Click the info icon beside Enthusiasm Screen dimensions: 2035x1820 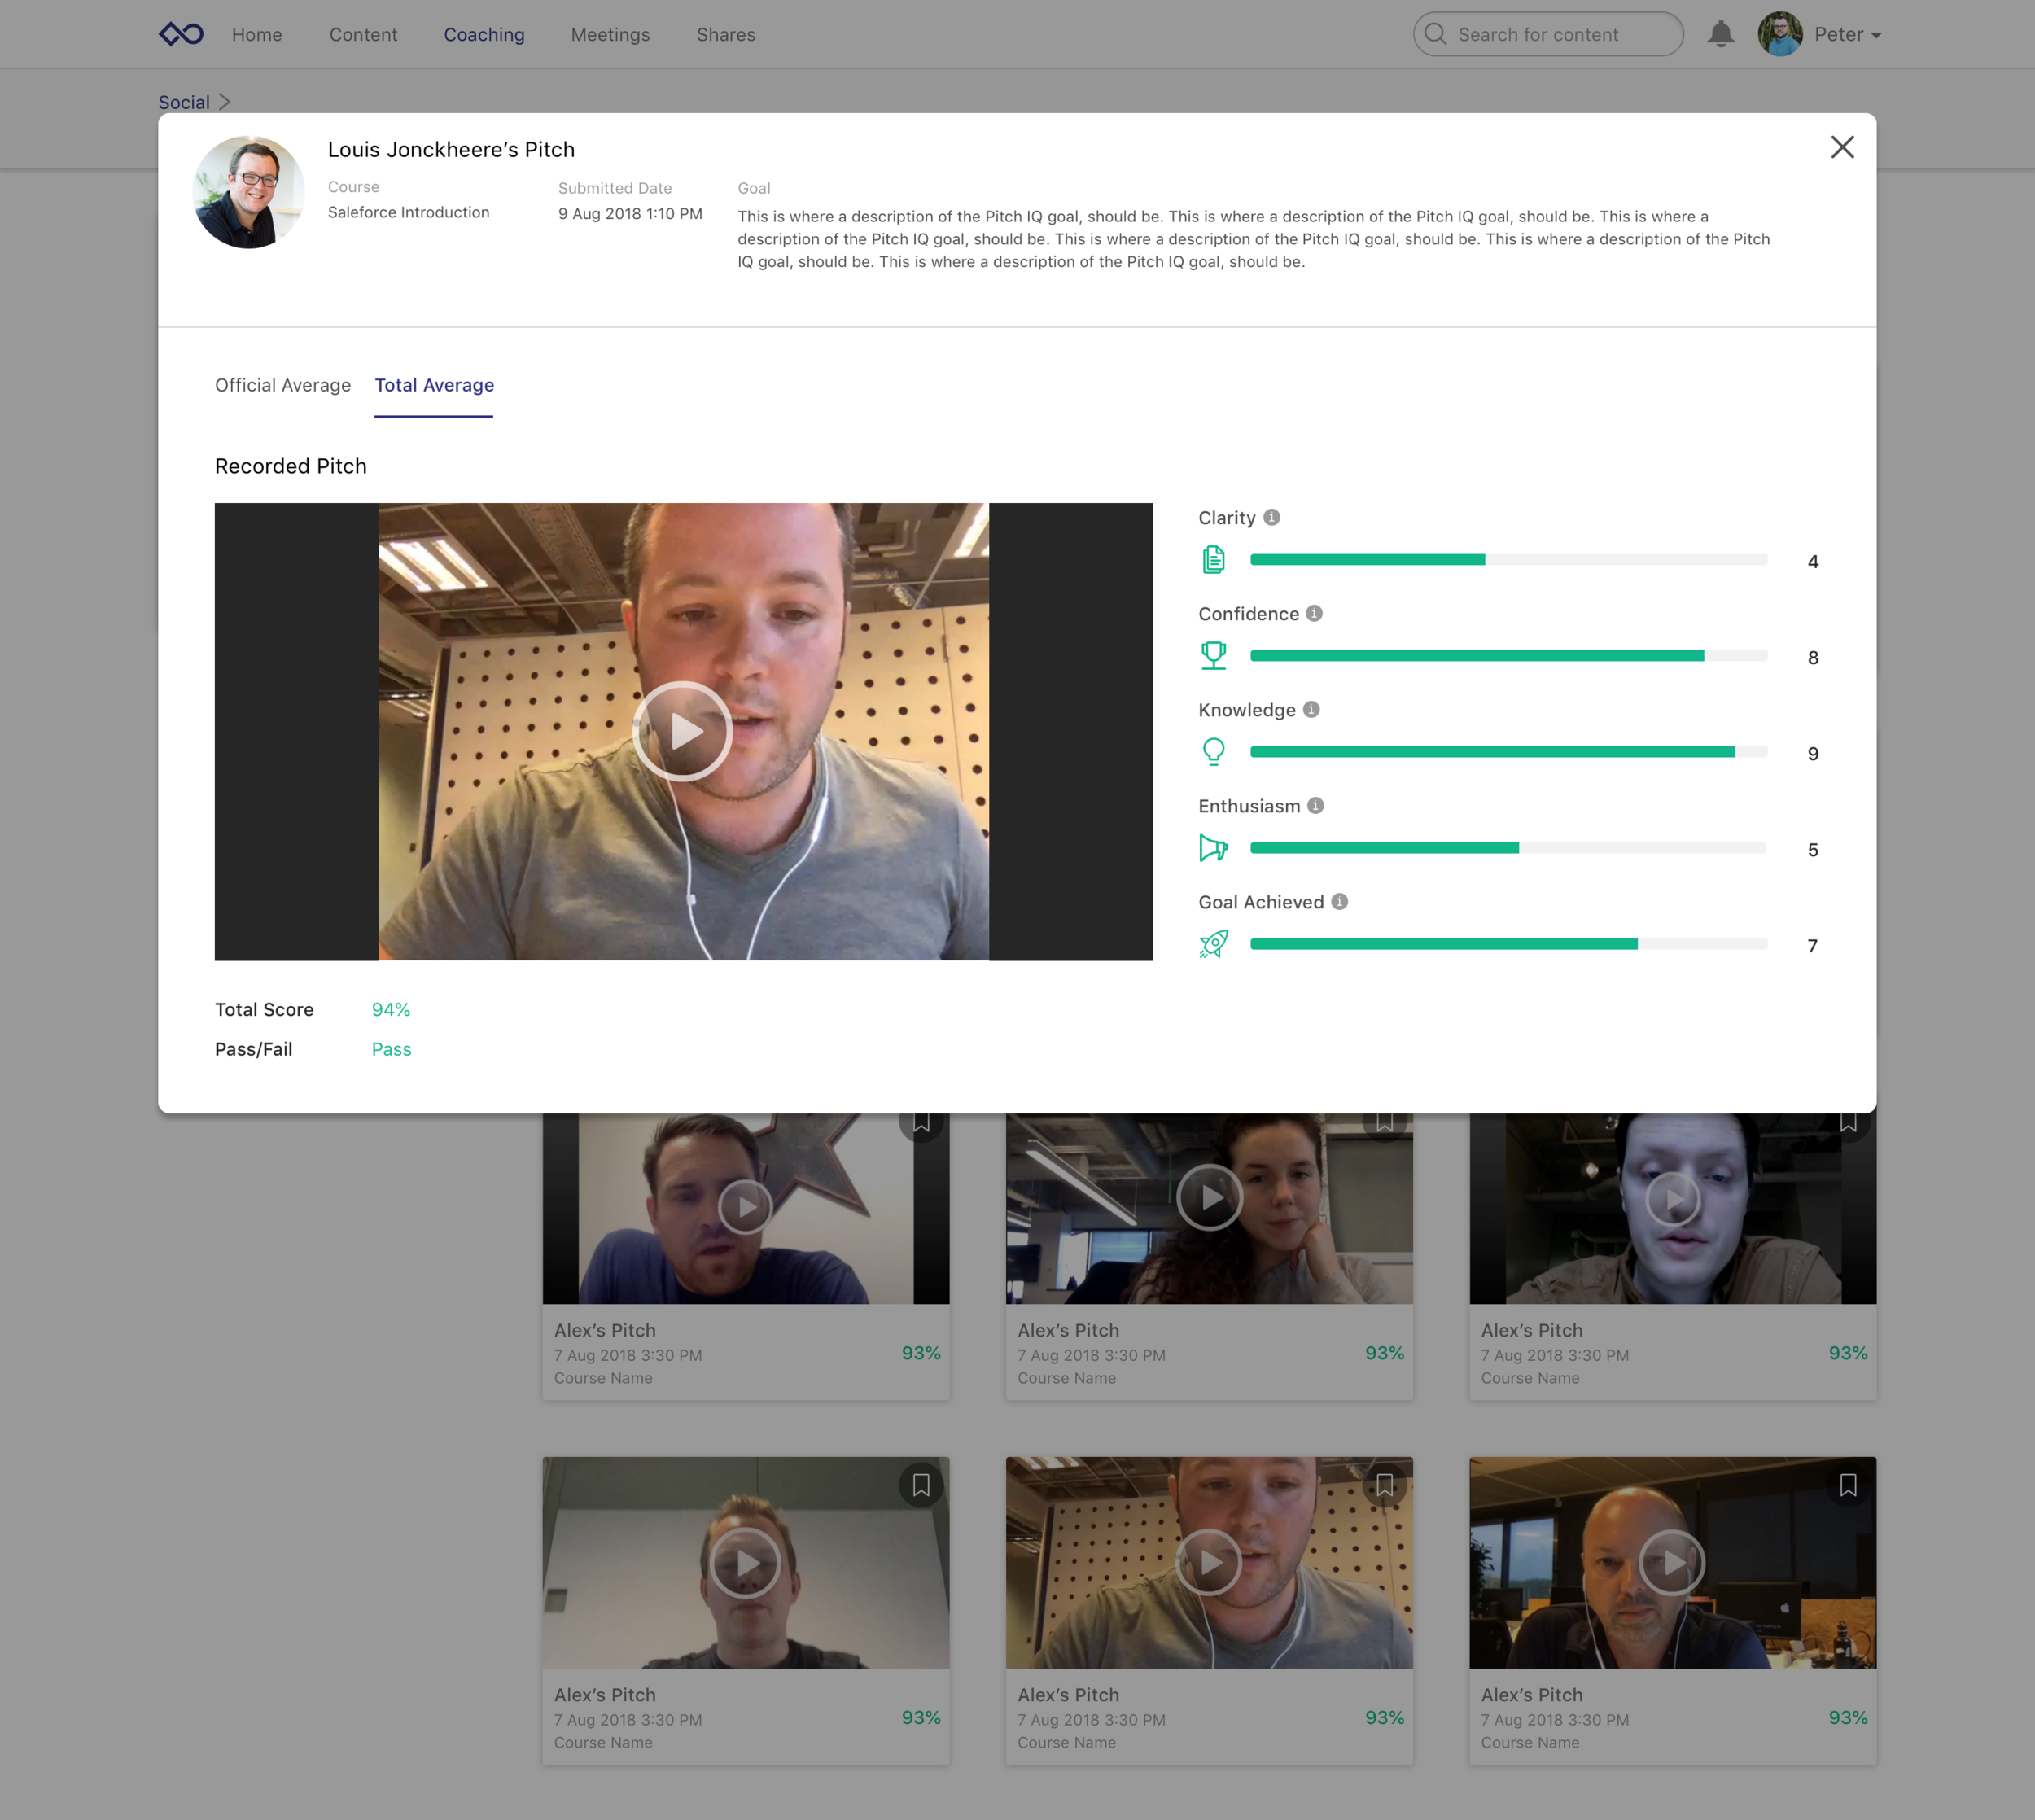(x=1315, y=805)
